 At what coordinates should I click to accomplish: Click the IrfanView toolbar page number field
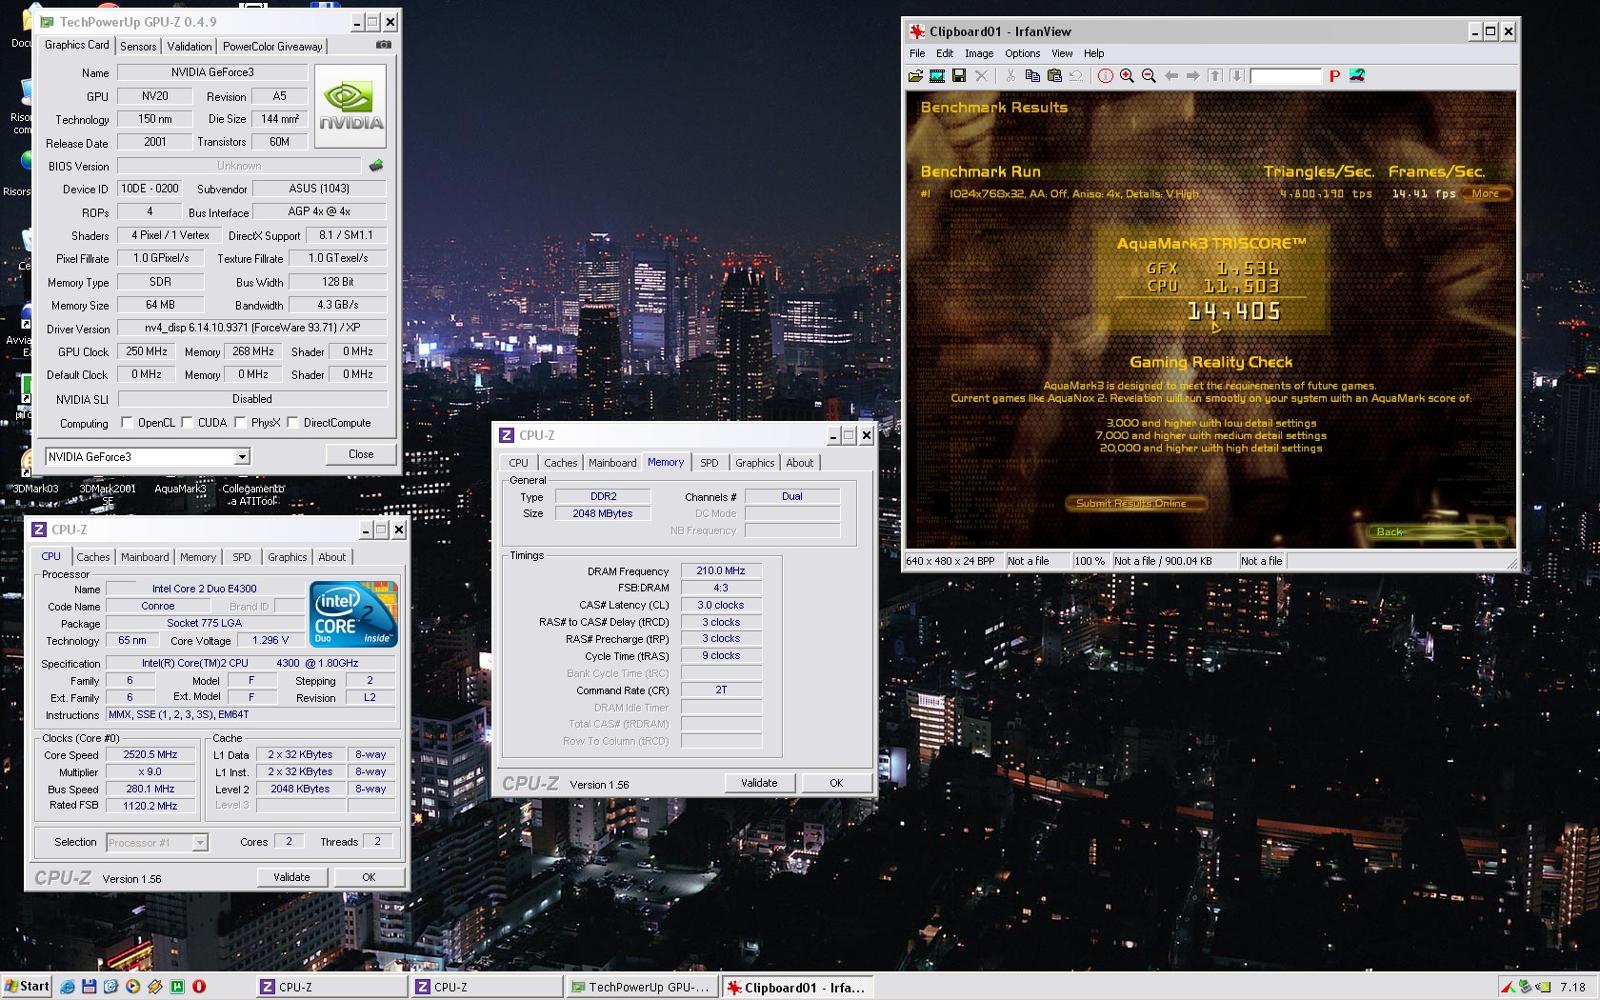click(1285, 76)
